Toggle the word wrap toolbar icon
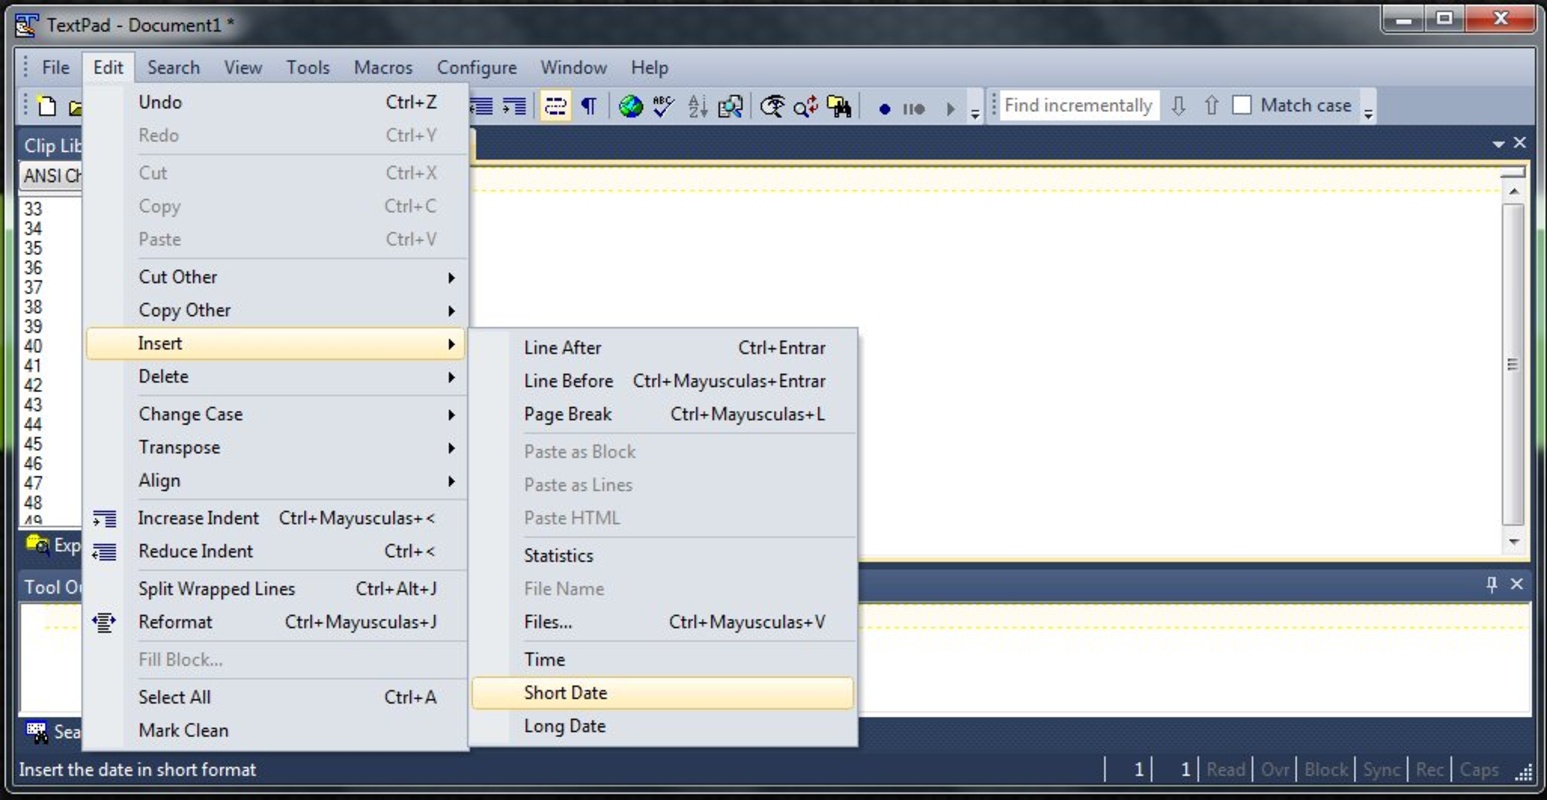The width and height of the screenshot is (1547, 800). (555, 106)
